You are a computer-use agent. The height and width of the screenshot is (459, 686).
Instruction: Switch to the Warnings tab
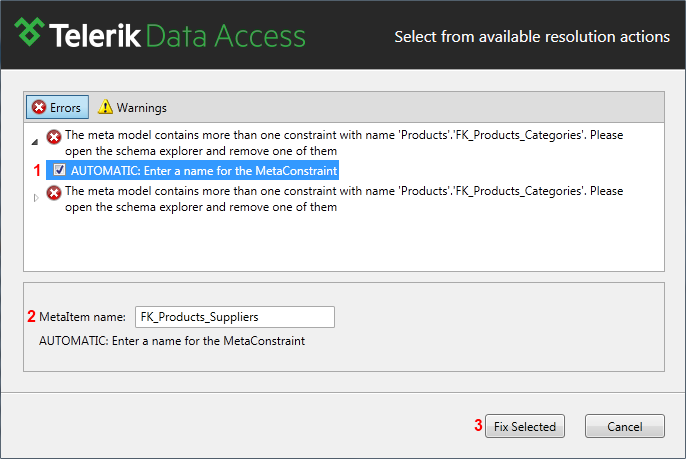(x=132, y=107)
